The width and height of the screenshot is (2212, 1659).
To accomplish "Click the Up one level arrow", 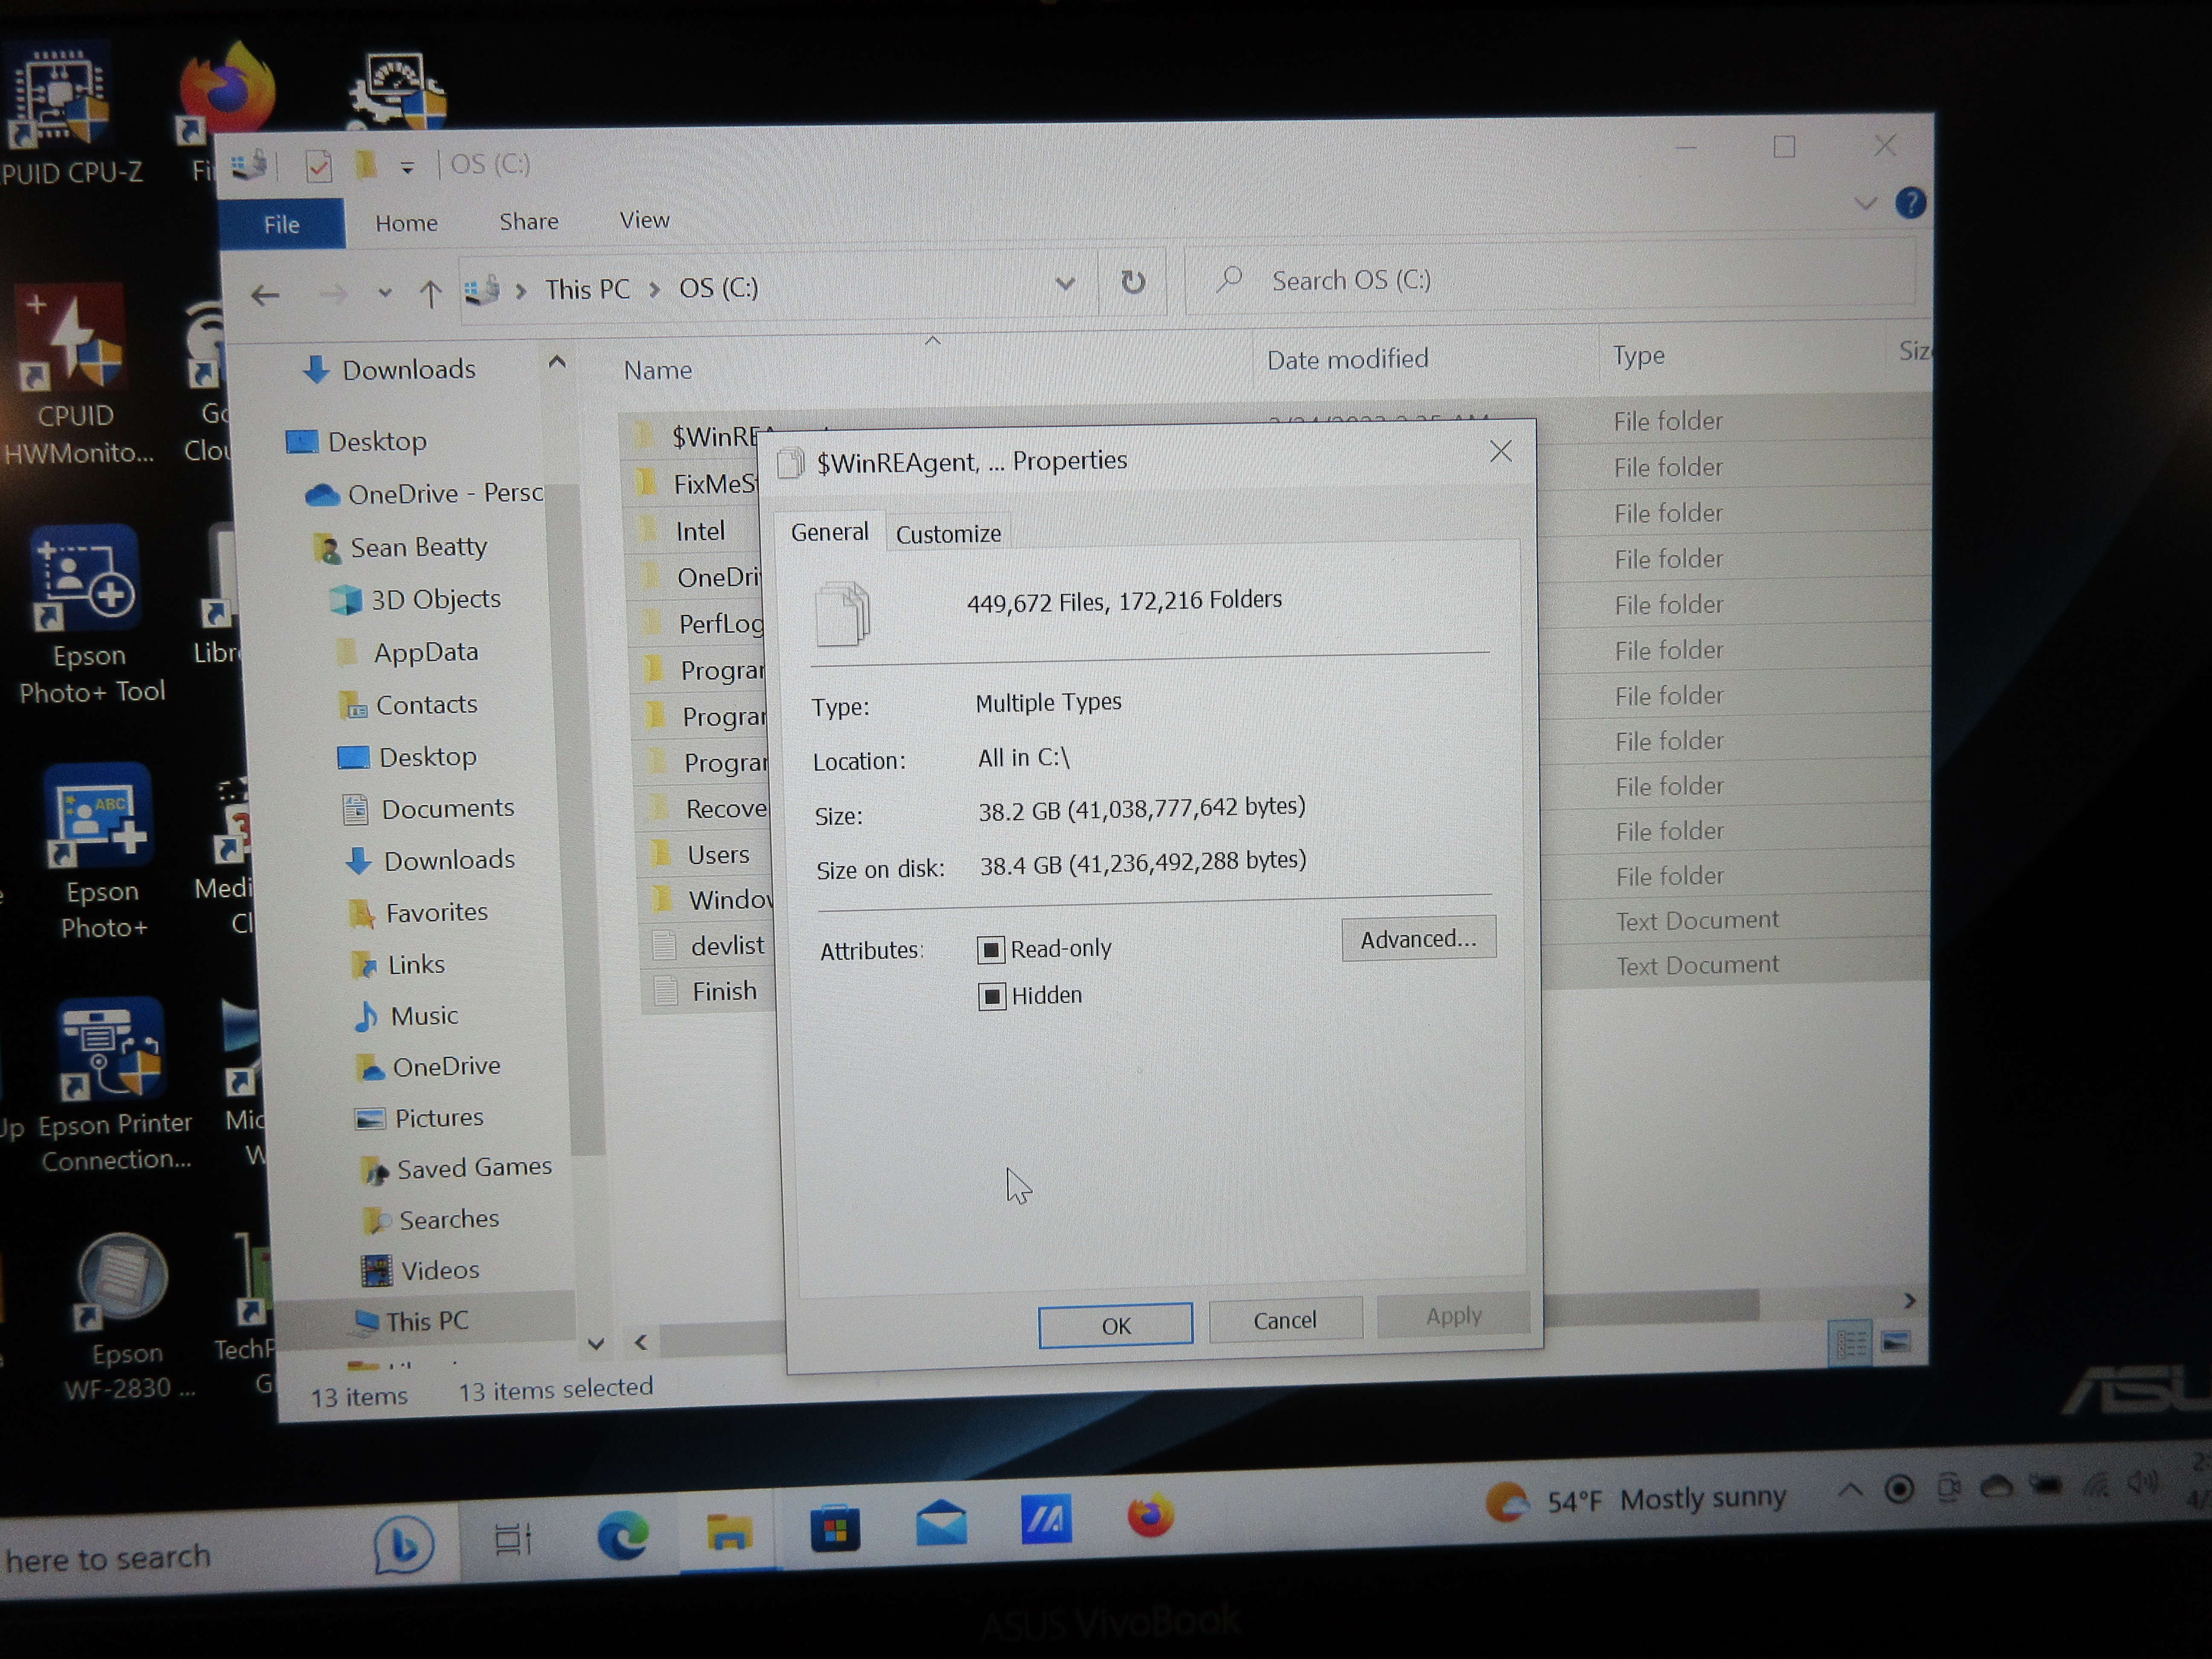I will [x=430, y=293].
